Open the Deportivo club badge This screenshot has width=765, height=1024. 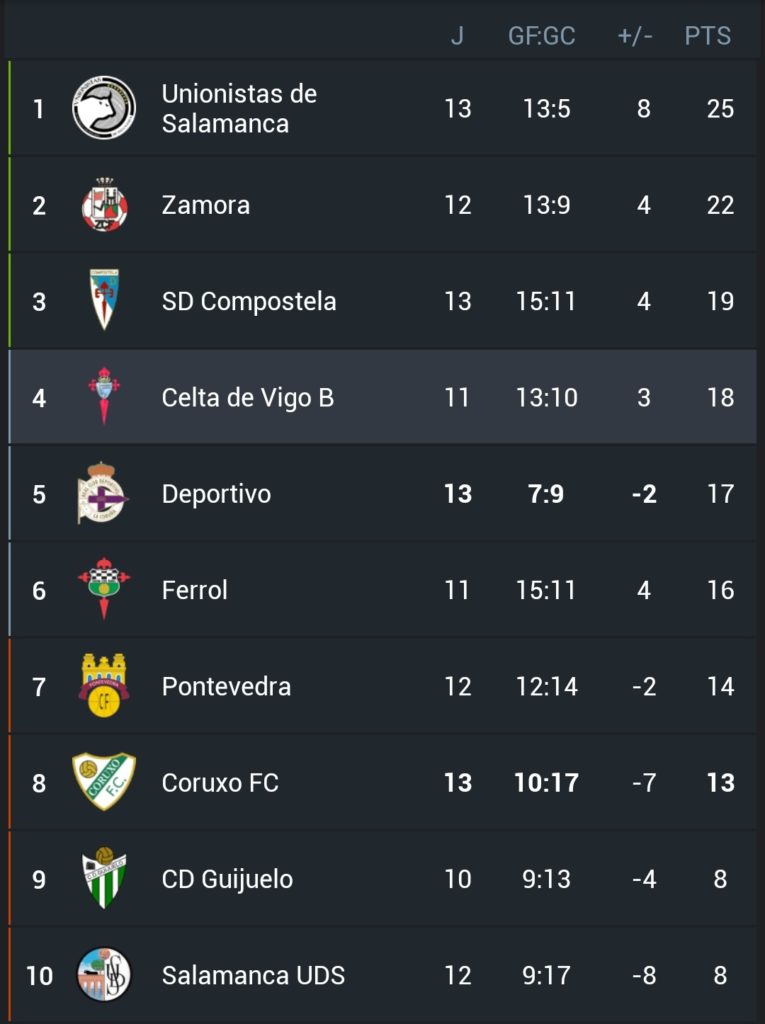pos(103,493)
